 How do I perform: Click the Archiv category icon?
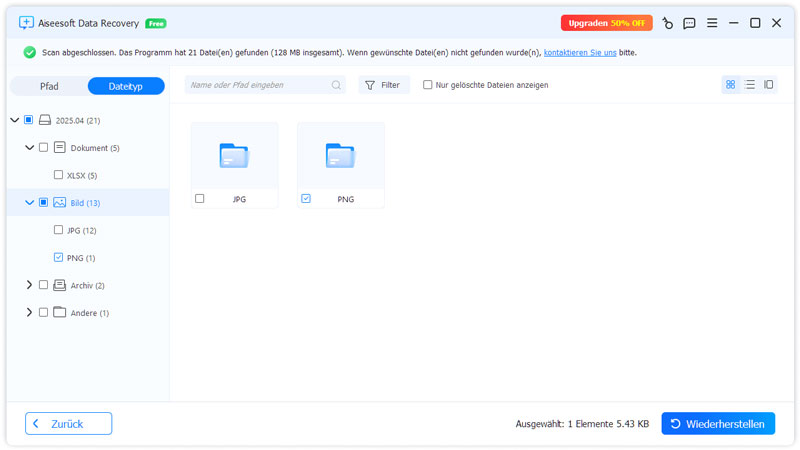pos(60,285)
